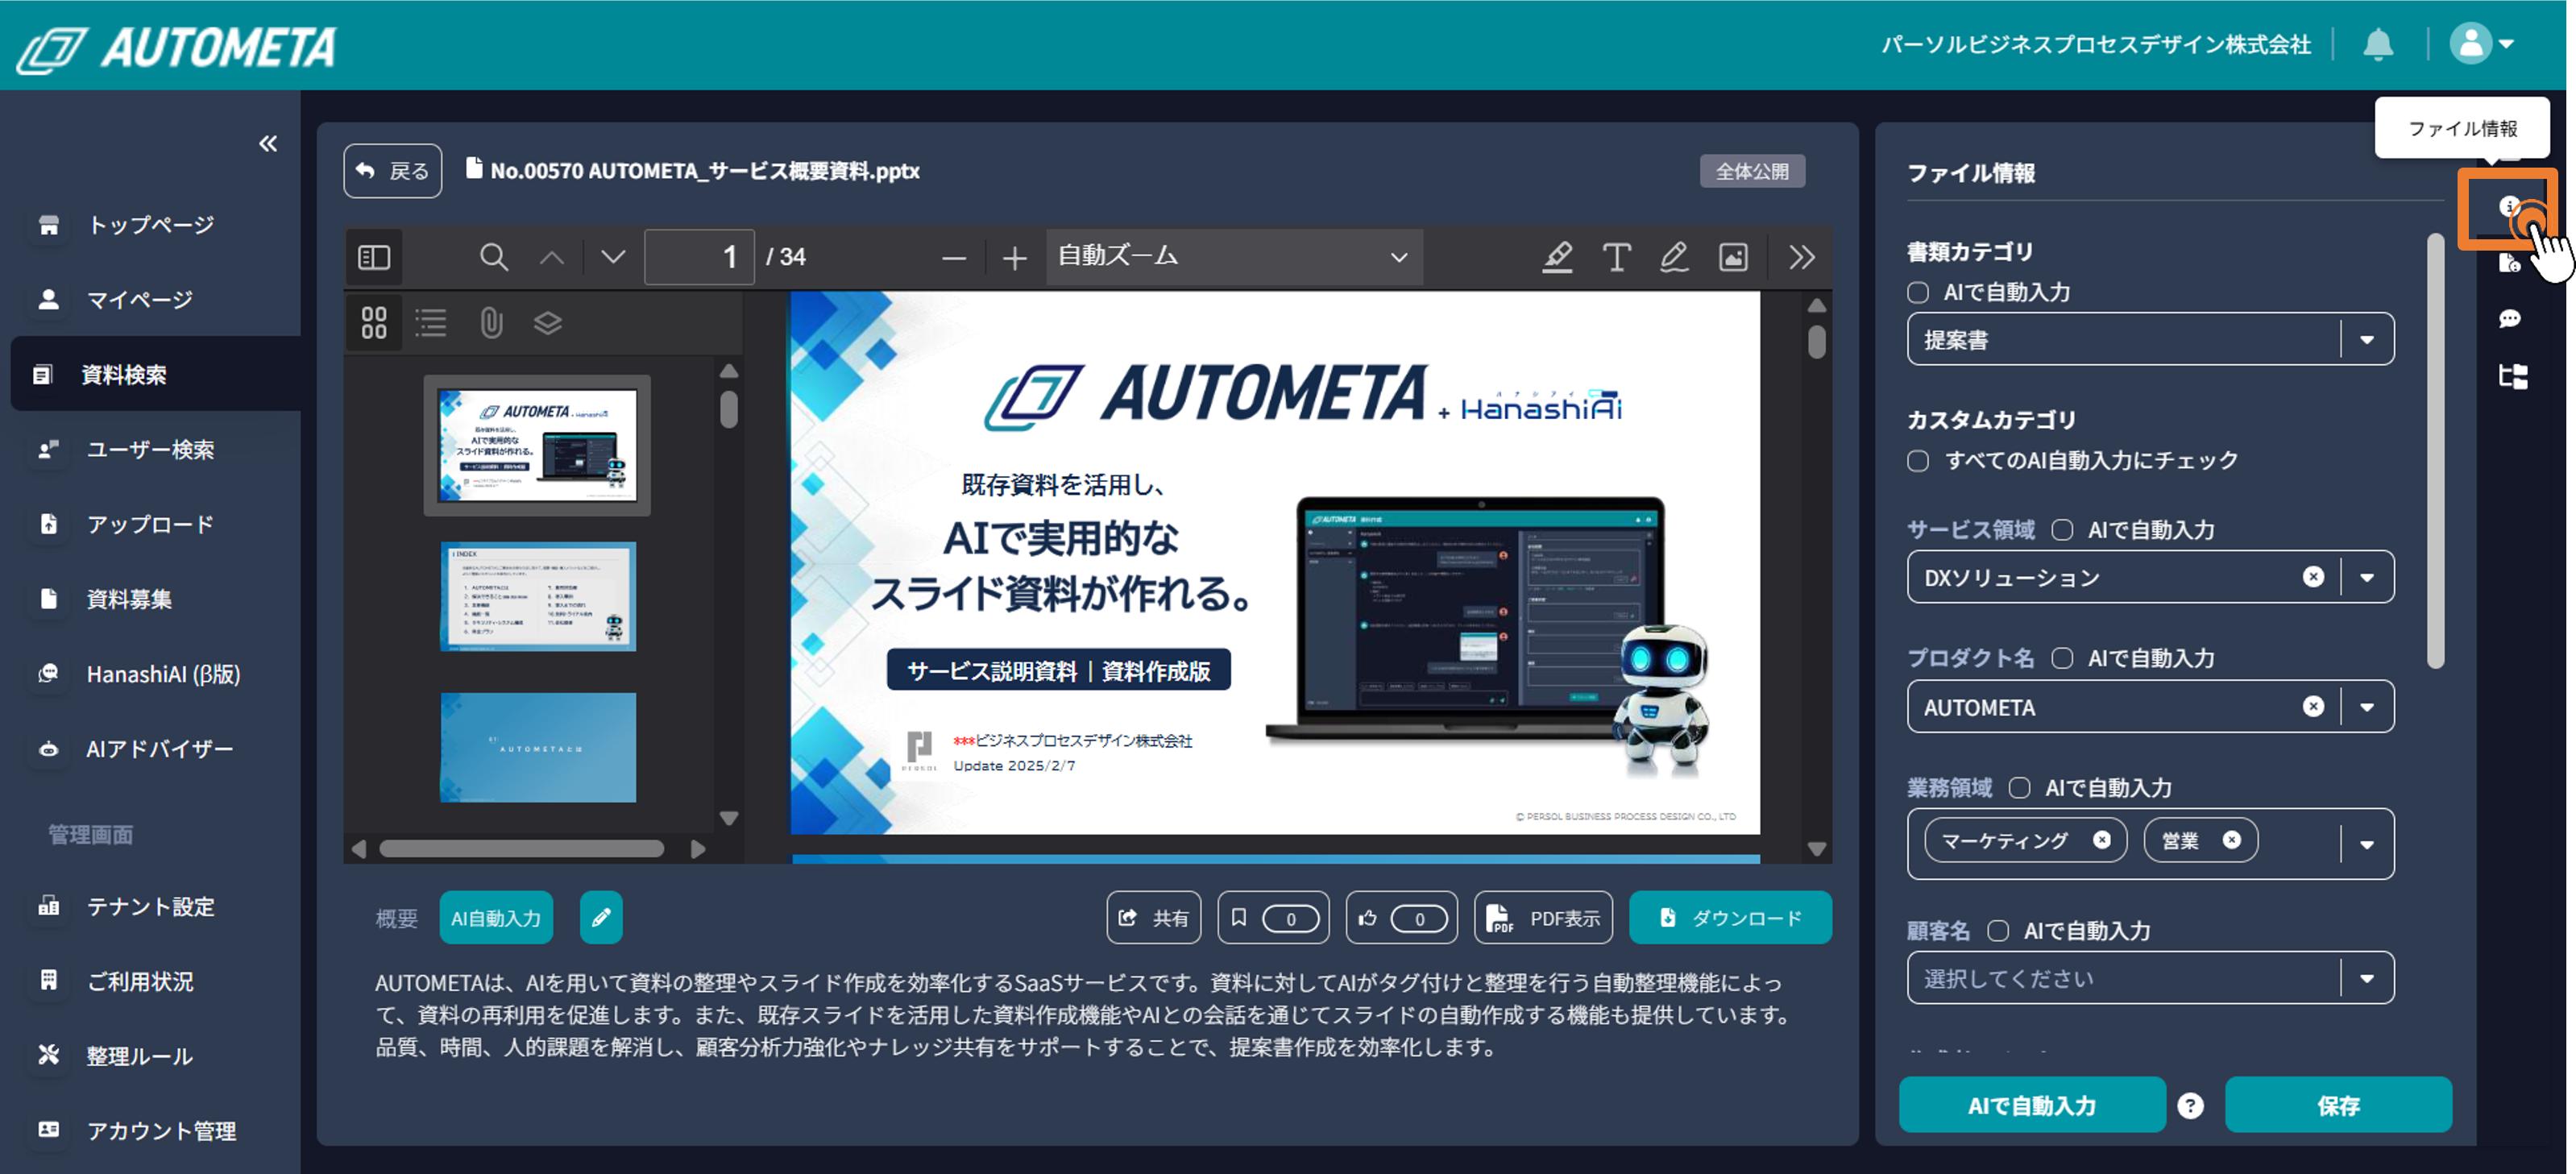
Task: Click the pencil edit summary button
Action: point(601,918)
